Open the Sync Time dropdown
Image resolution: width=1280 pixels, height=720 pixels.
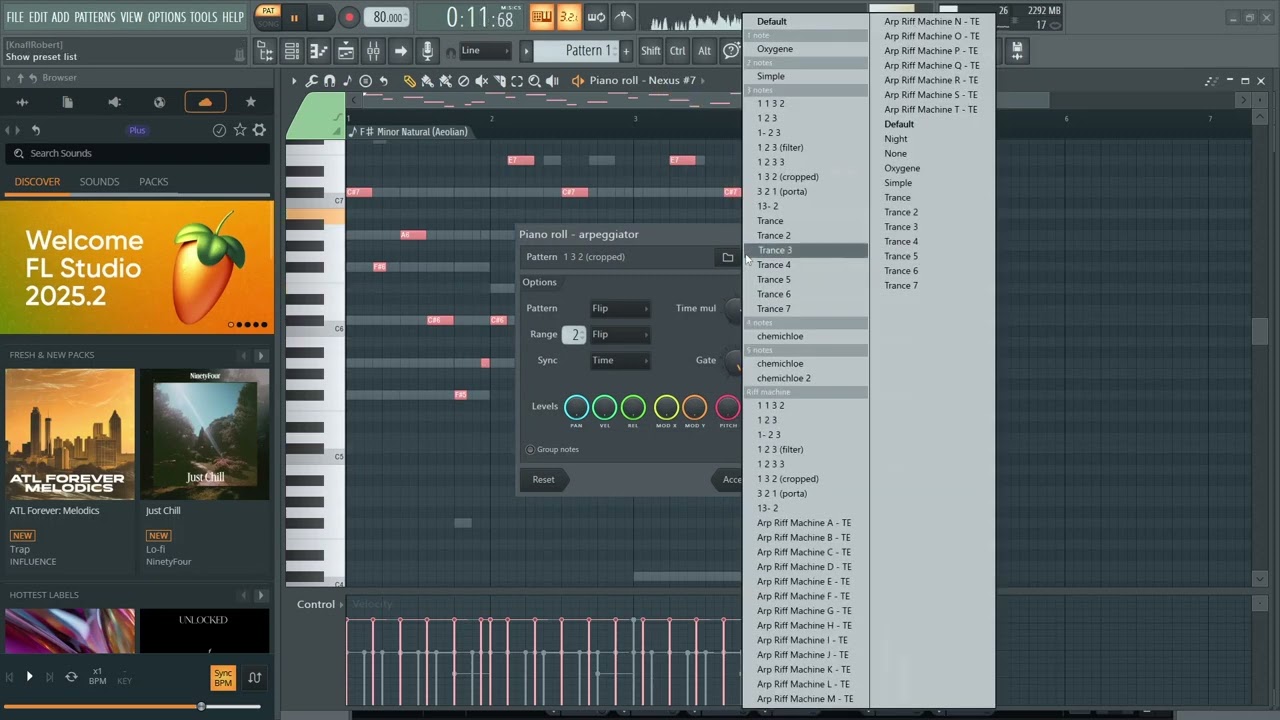click(x=619, y=360)
